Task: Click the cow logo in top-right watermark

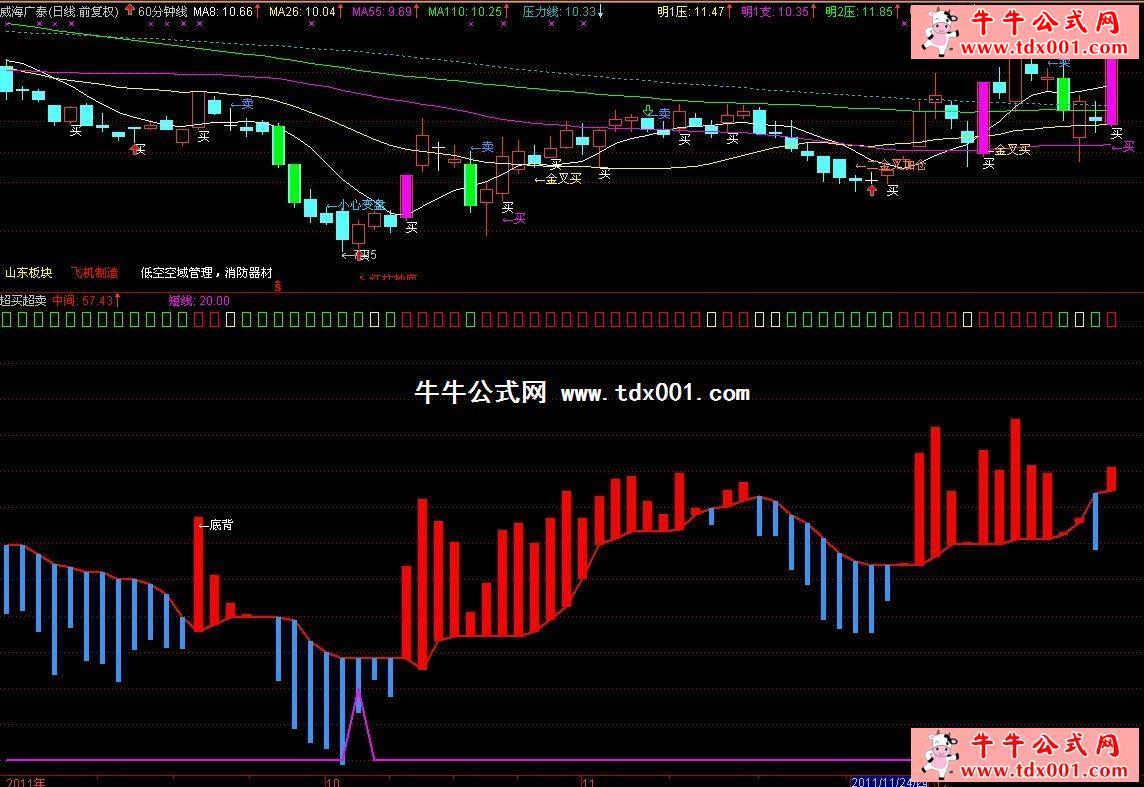Action: coord(937,32)
